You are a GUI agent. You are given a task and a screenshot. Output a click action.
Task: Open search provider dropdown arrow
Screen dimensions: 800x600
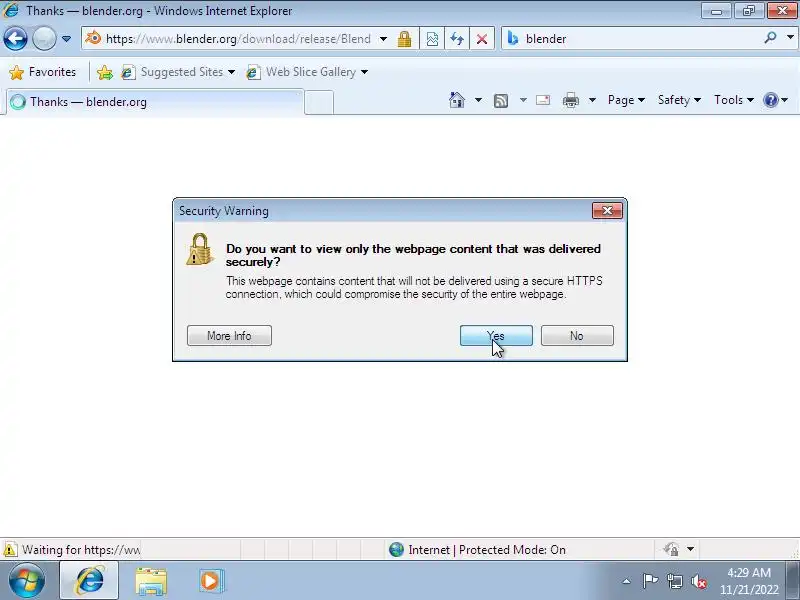click(790, 38)
